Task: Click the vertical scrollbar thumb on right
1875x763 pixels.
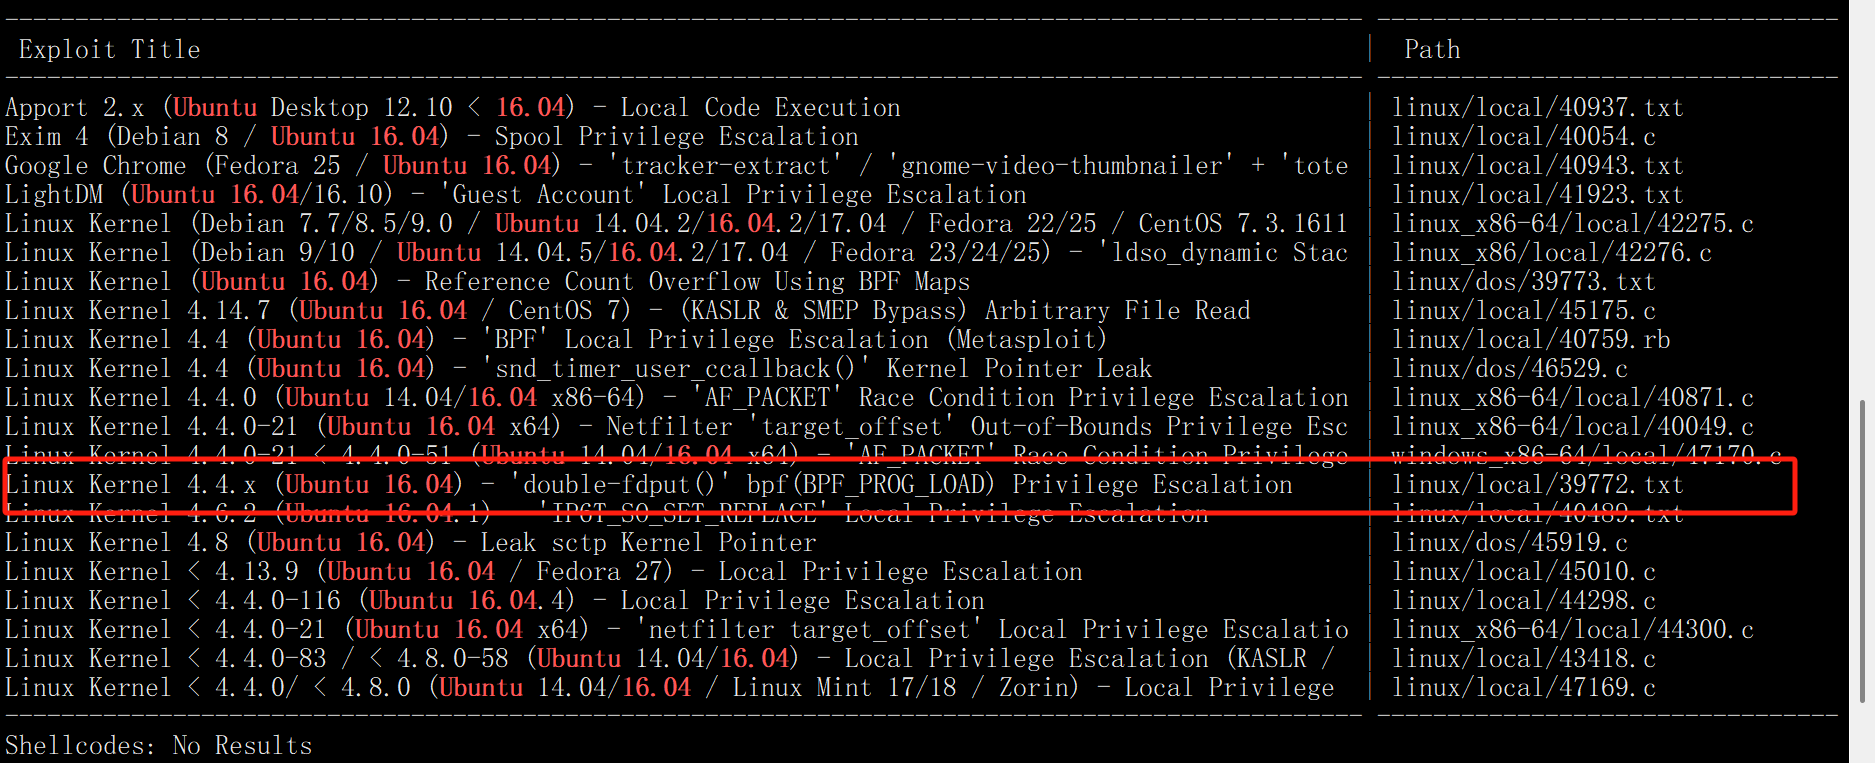Action: click(x=1861, y=550)
